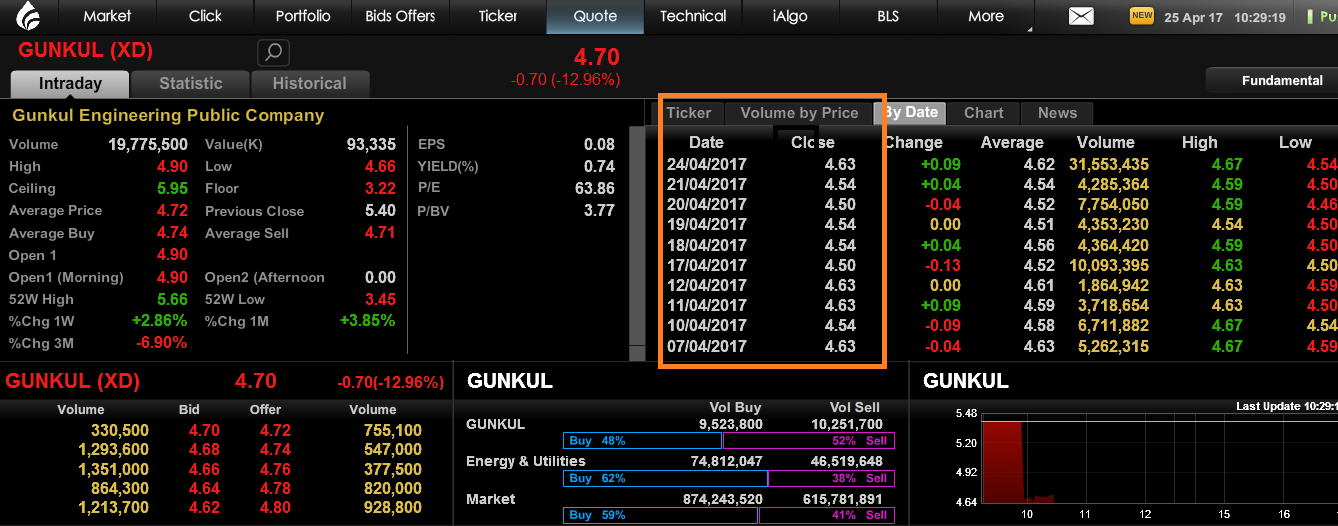Open the BLS menu
Screen dimensions: 1338x526
(x=887, y=16)
